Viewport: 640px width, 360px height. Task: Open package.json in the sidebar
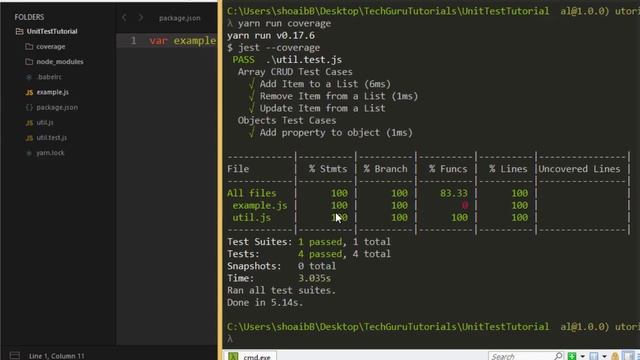(57, 107)
